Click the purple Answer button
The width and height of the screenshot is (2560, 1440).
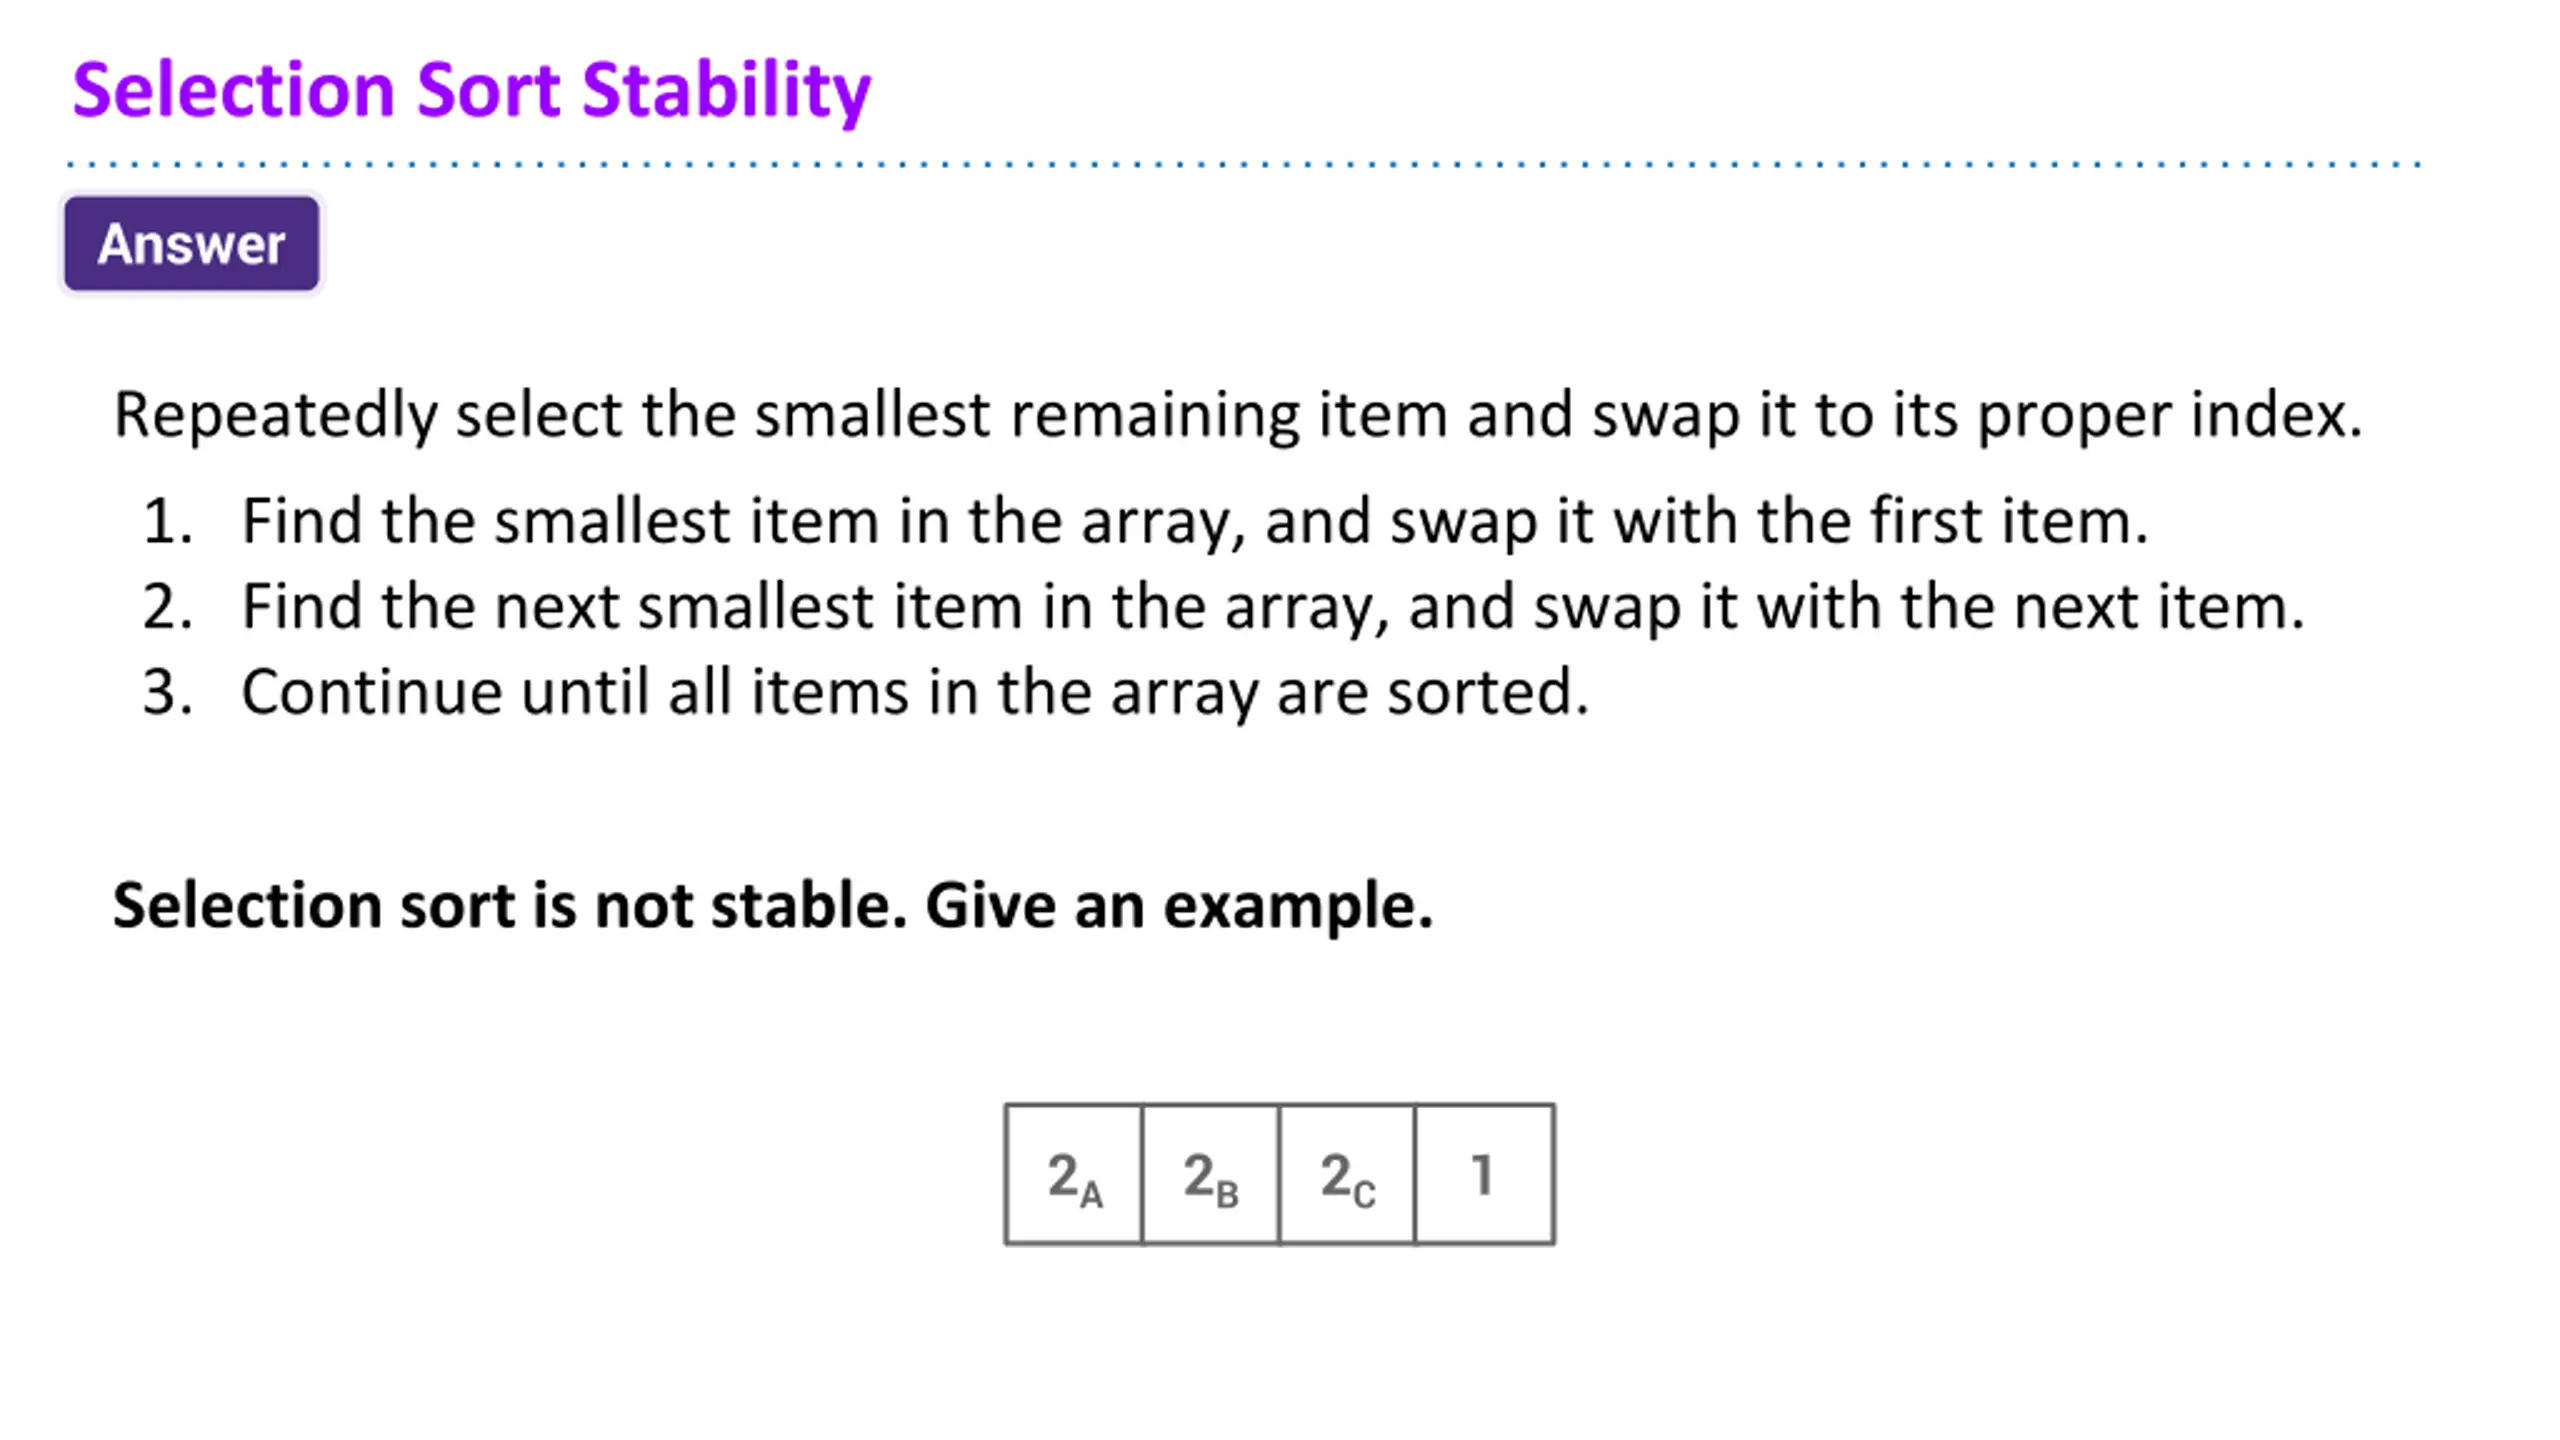click(x=191, y=244)
